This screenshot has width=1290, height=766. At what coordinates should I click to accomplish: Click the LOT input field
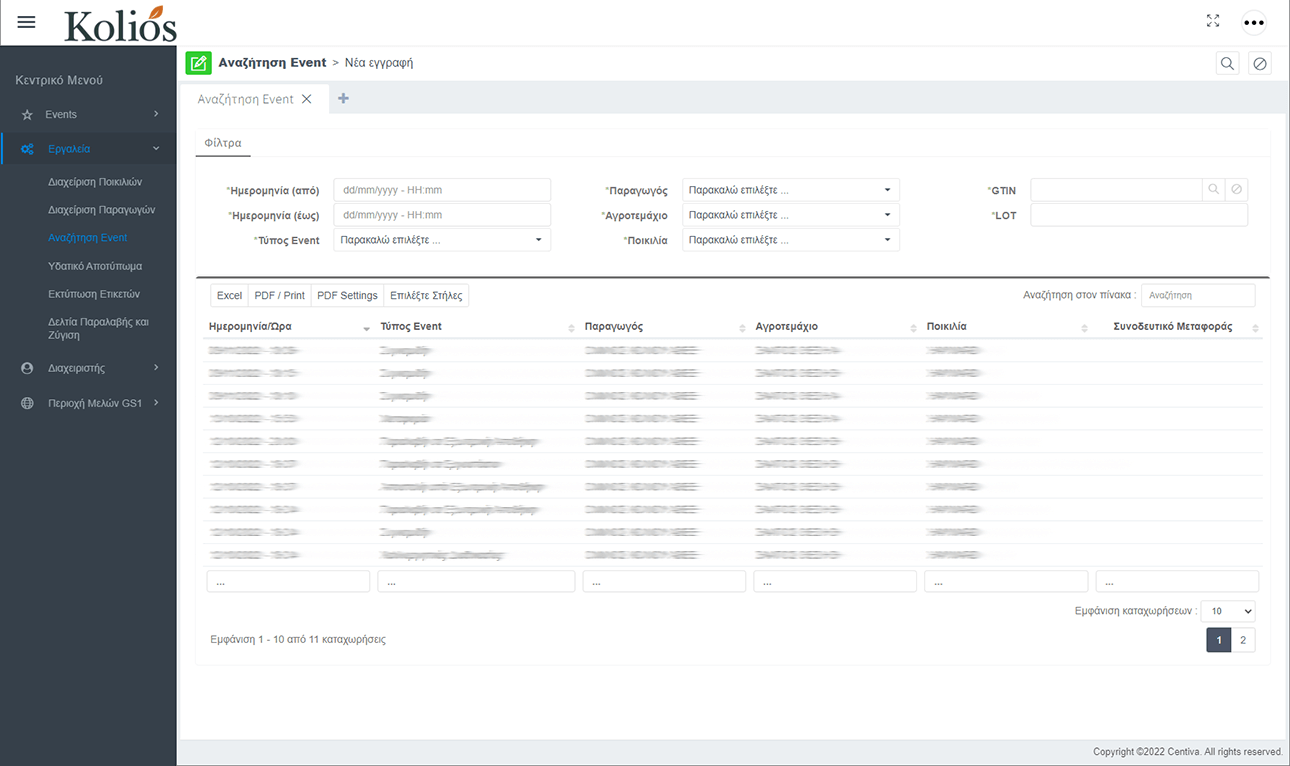click(1139, 215)
